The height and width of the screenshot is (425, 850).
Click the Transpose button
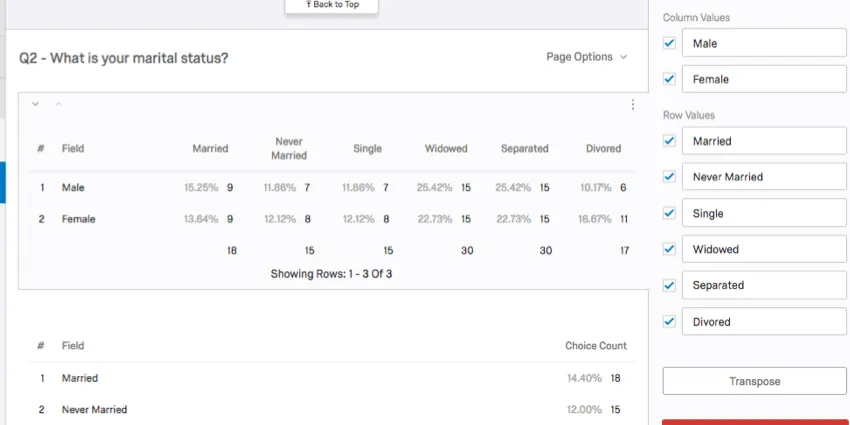754,381
